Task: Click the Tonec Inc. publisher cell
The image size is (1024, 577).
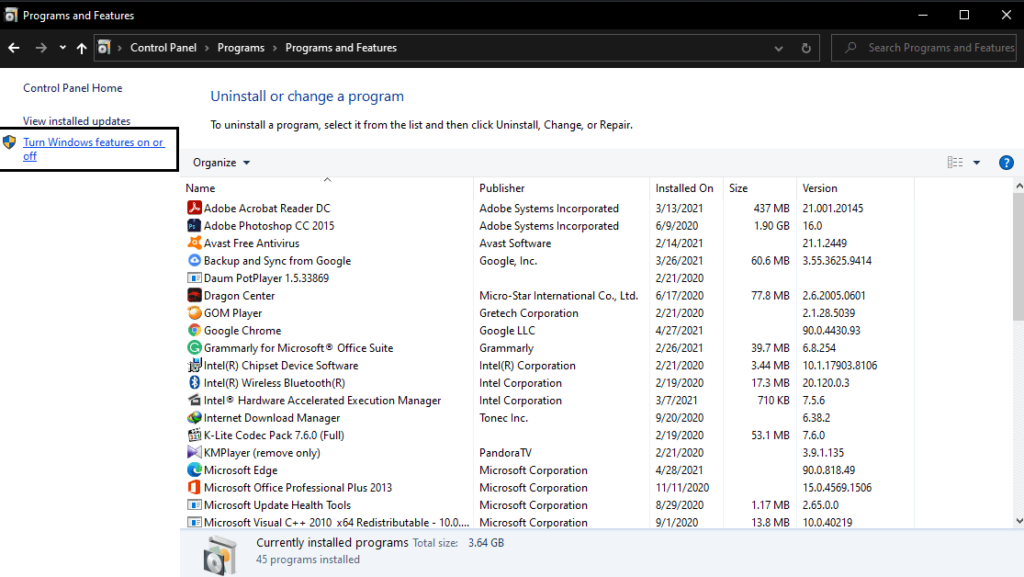Action: pyautogui.click(x=504, y=418)
